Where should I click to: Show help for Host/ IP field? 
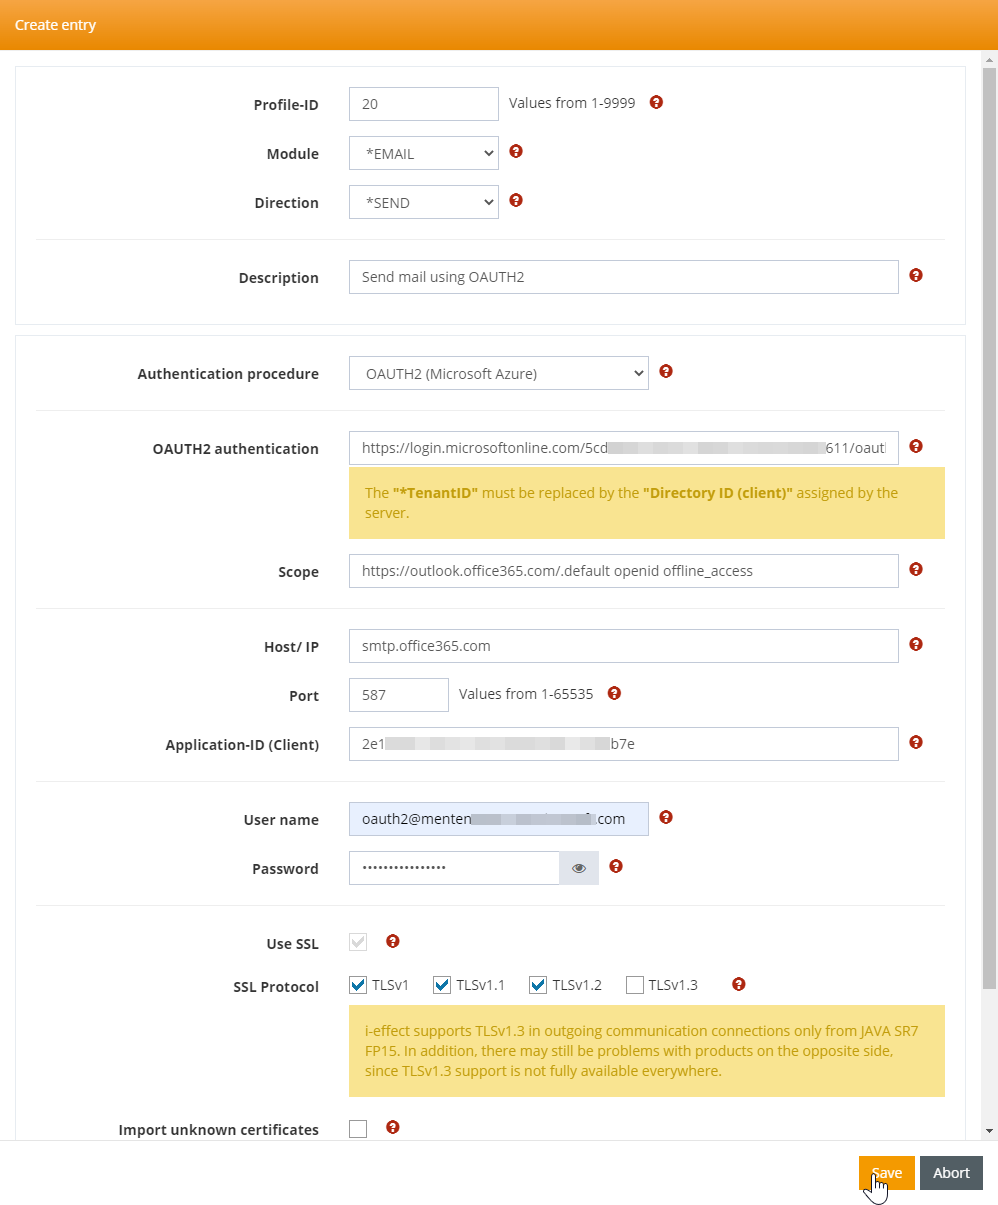(x=916, y=644)
